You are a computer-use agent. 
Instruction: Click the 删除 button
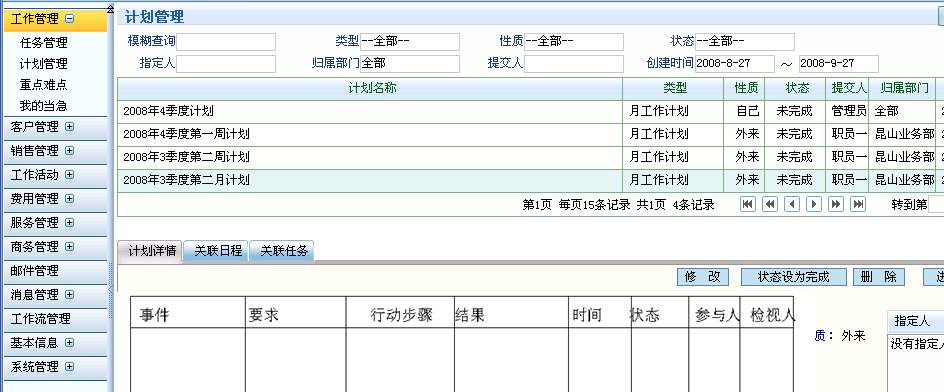tap(878, 277)
